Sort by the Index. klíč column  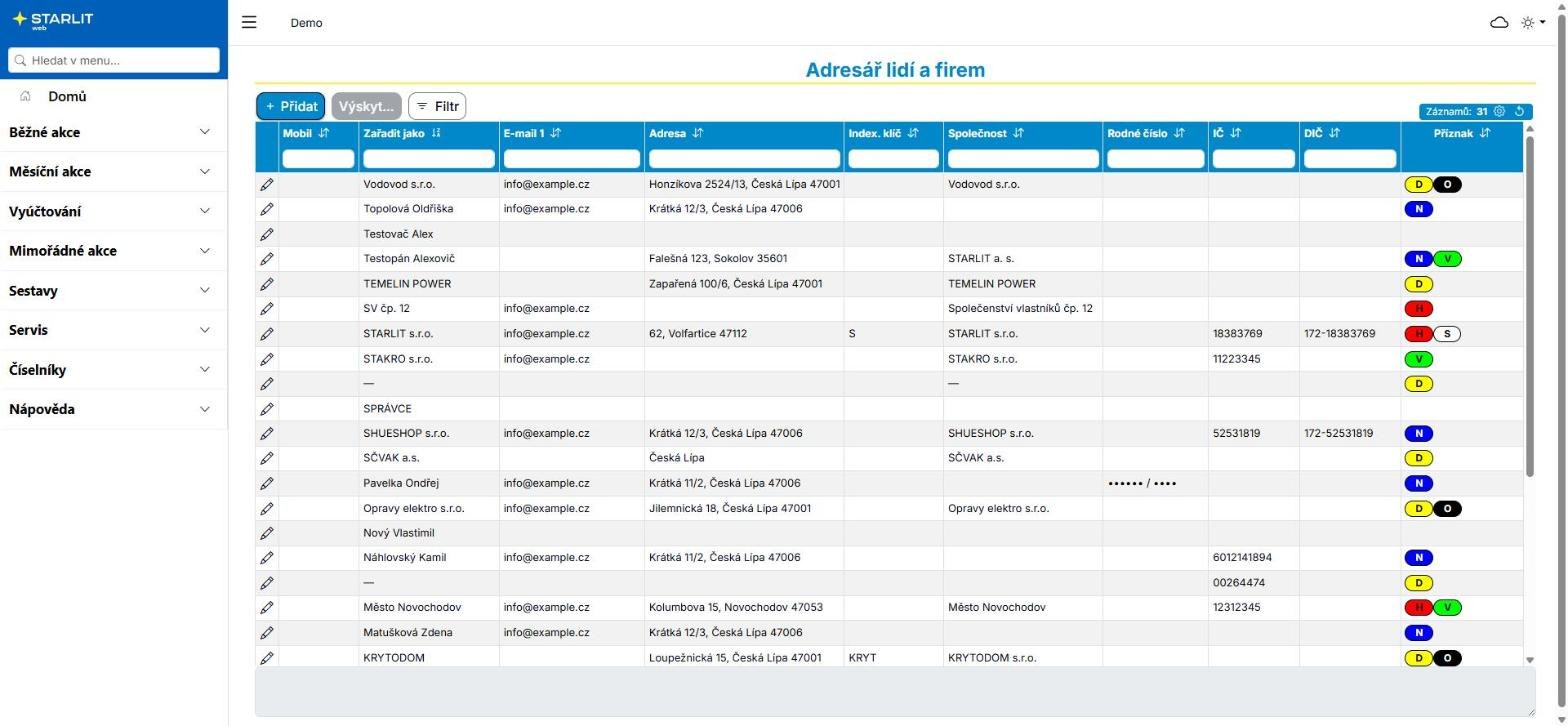click(x=913, y=133)
